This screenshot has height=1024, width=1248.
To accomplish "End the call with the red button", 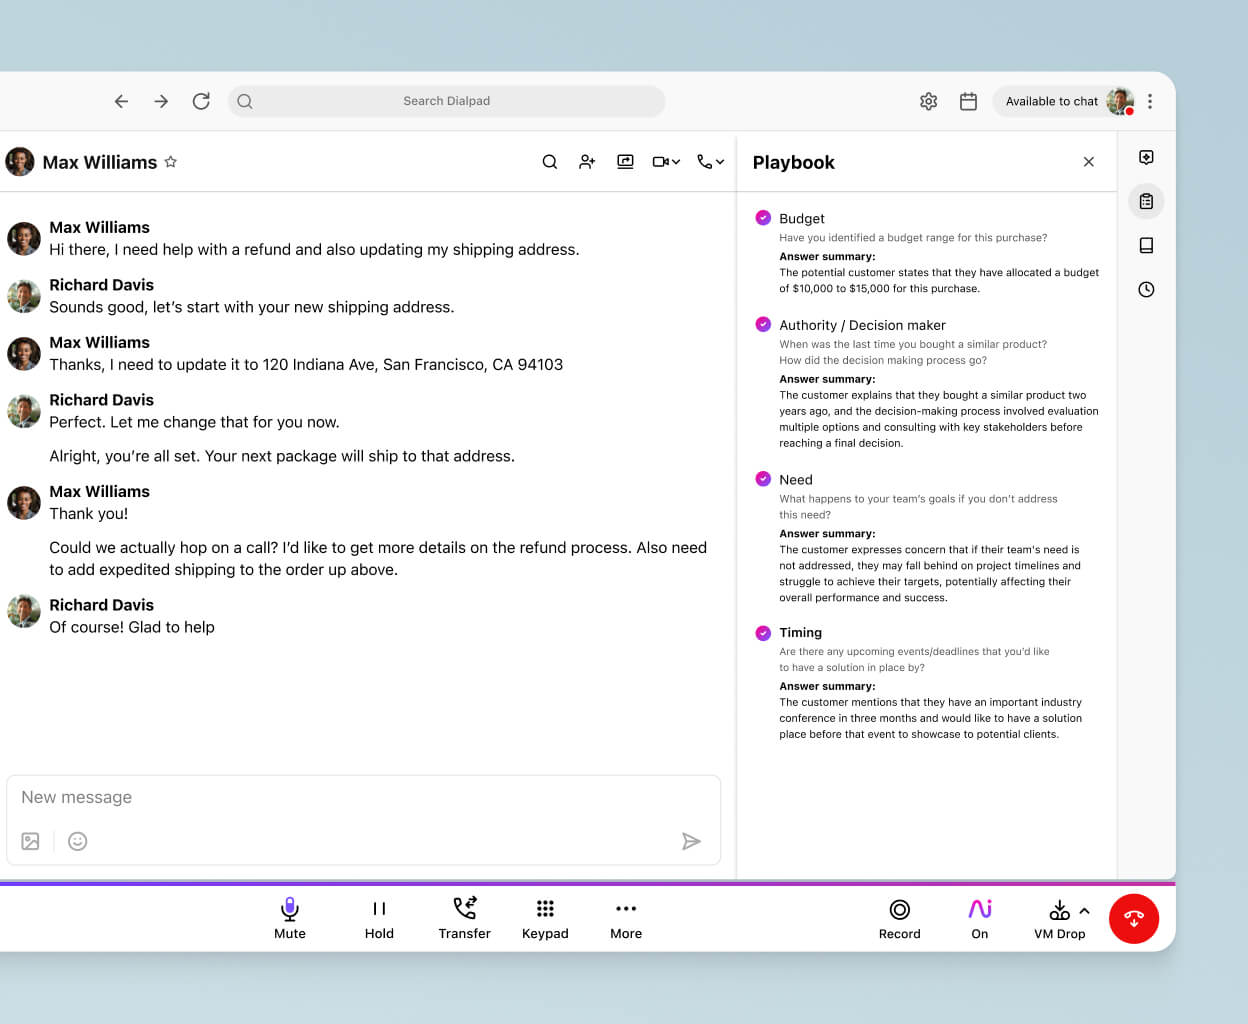I will pos(1134,918).
